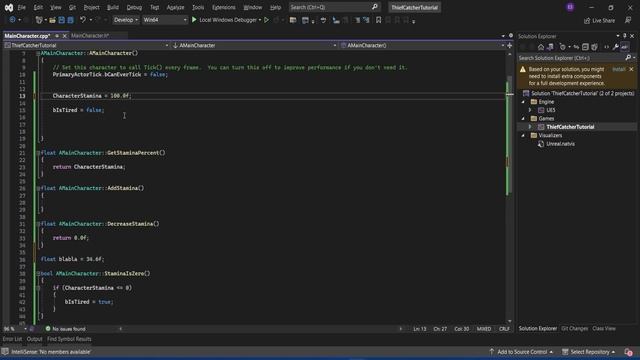640x360 pixels.
Task: Collapse GetStaminaPercent function outline
Action: (x=38, y=153)
